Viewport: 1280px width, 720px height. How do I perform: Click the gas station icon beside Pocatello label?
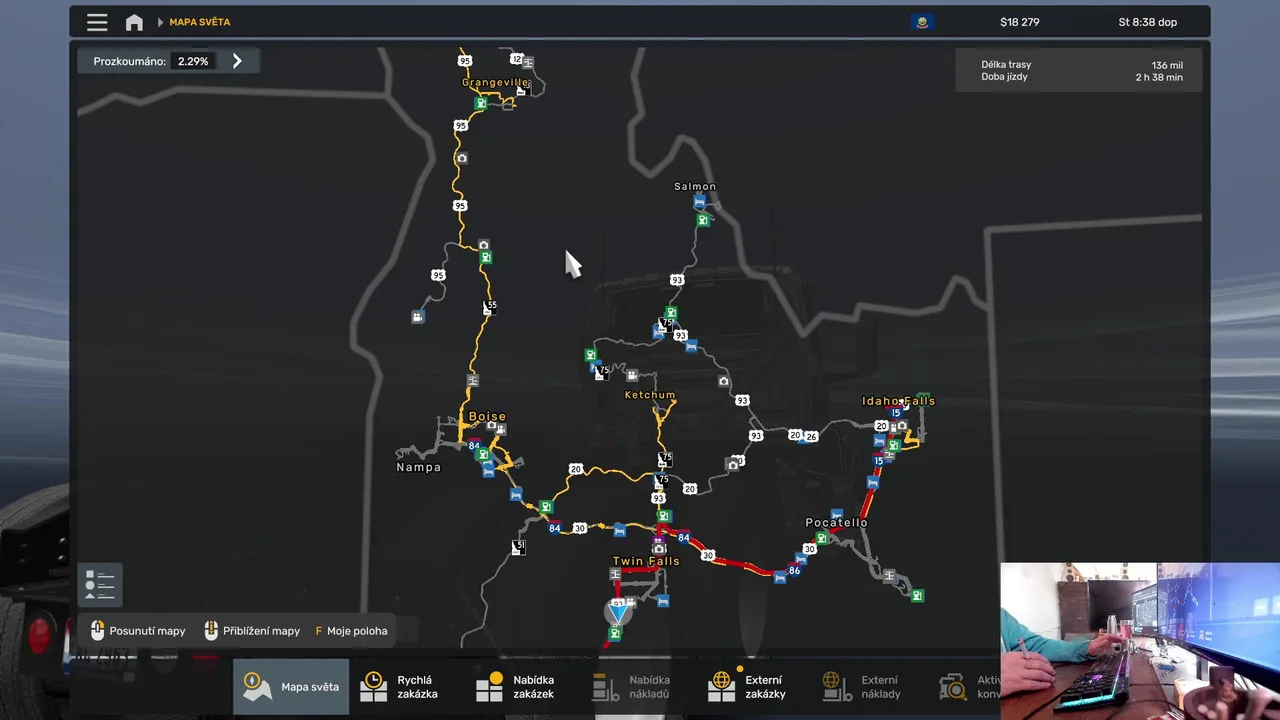pyautogui.click(x=821, y=538)
